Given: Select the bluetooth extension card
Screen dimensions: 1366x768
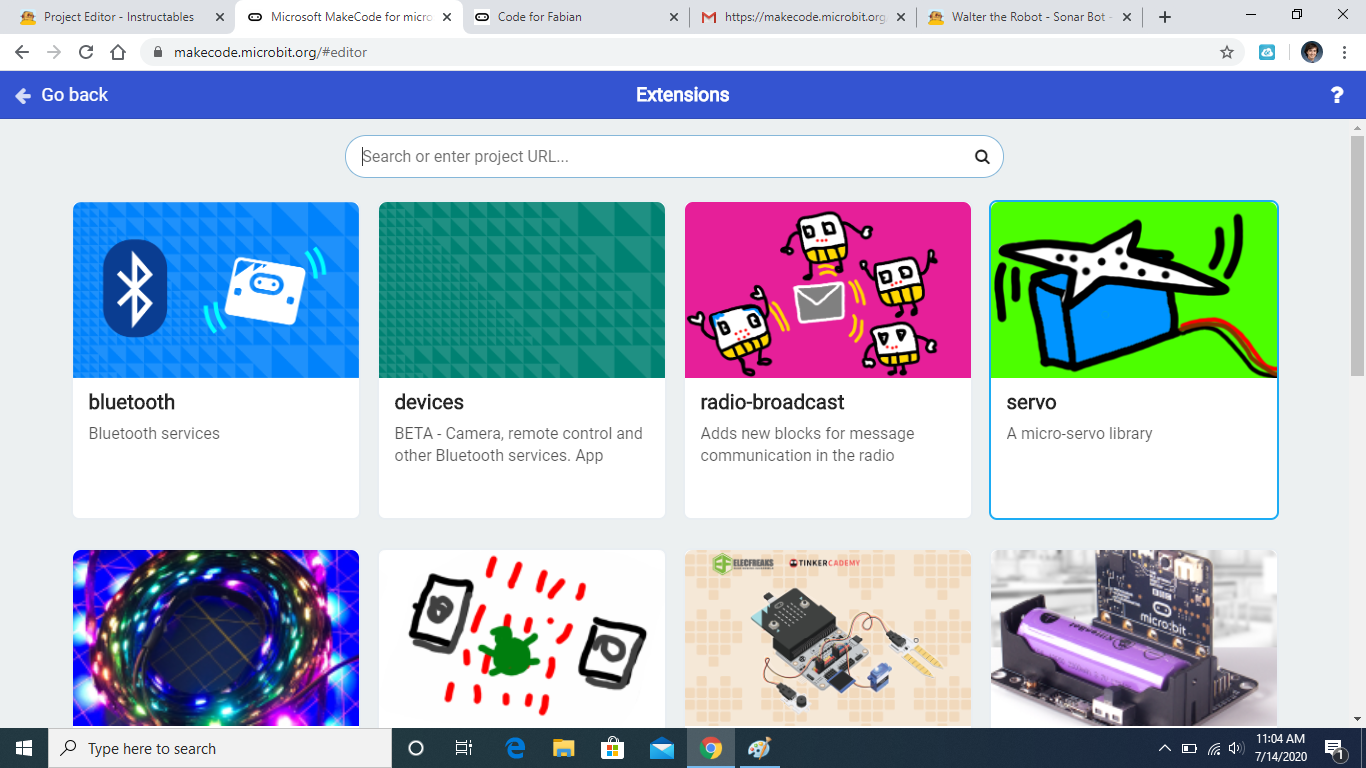Looking at the screenshot, I should (216, 360).
